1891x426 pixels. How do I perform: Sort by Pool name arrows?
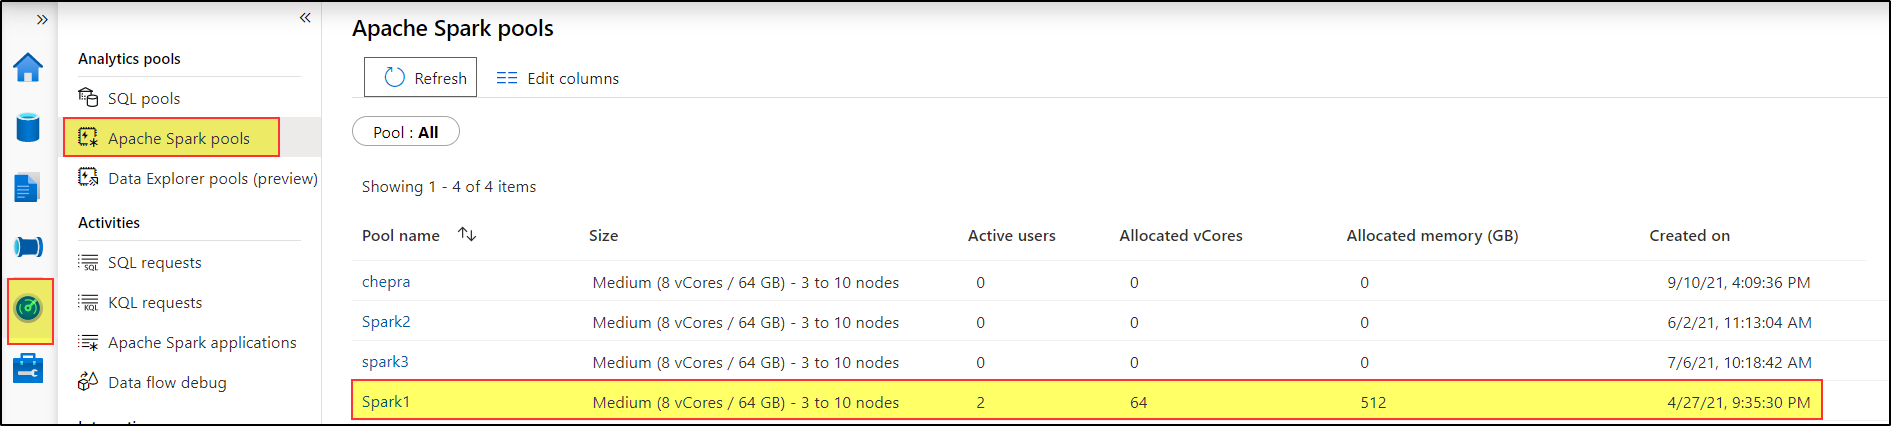pos(467,234)
